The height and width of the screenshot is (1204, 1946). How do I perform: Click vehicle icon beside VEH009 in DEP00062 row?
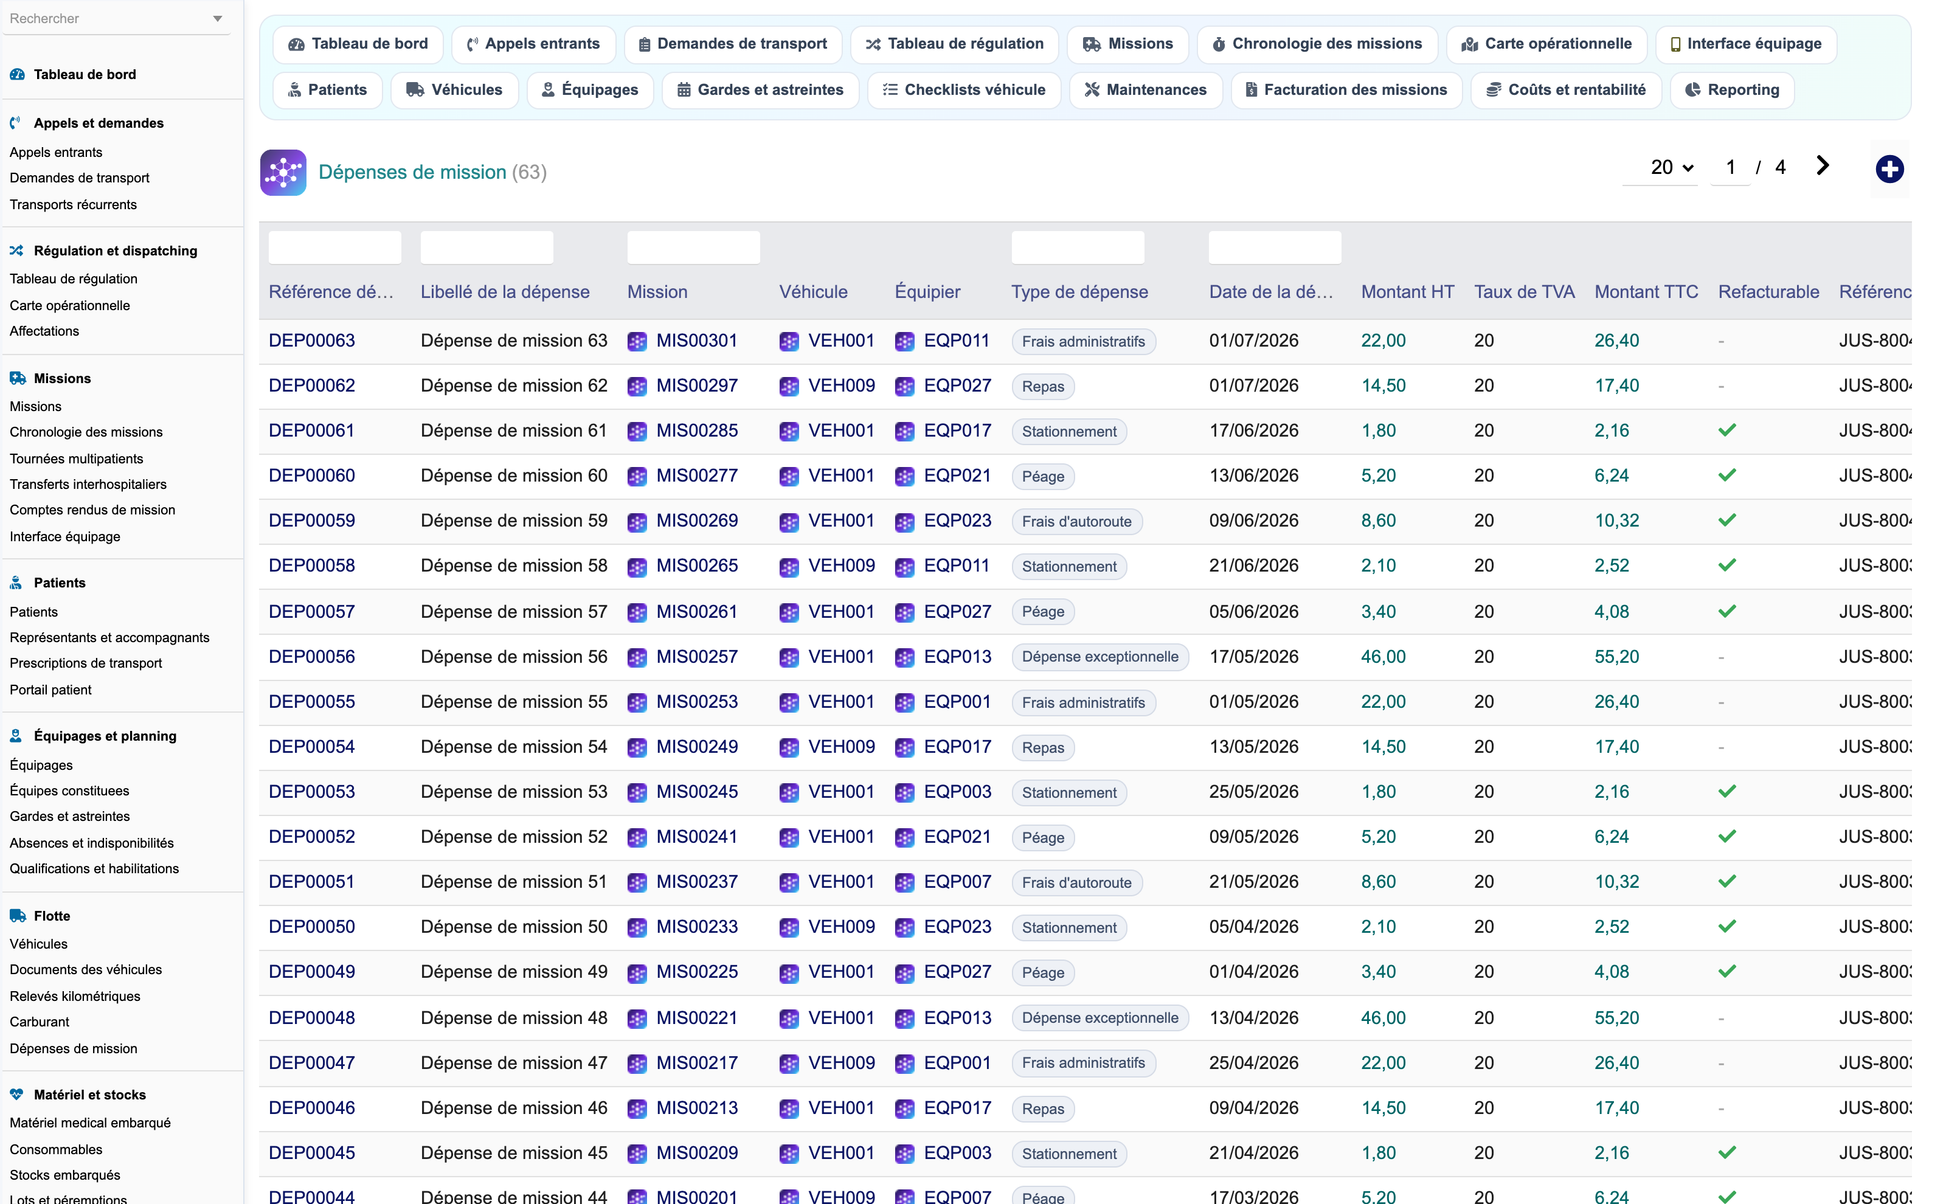pos(789,386)
